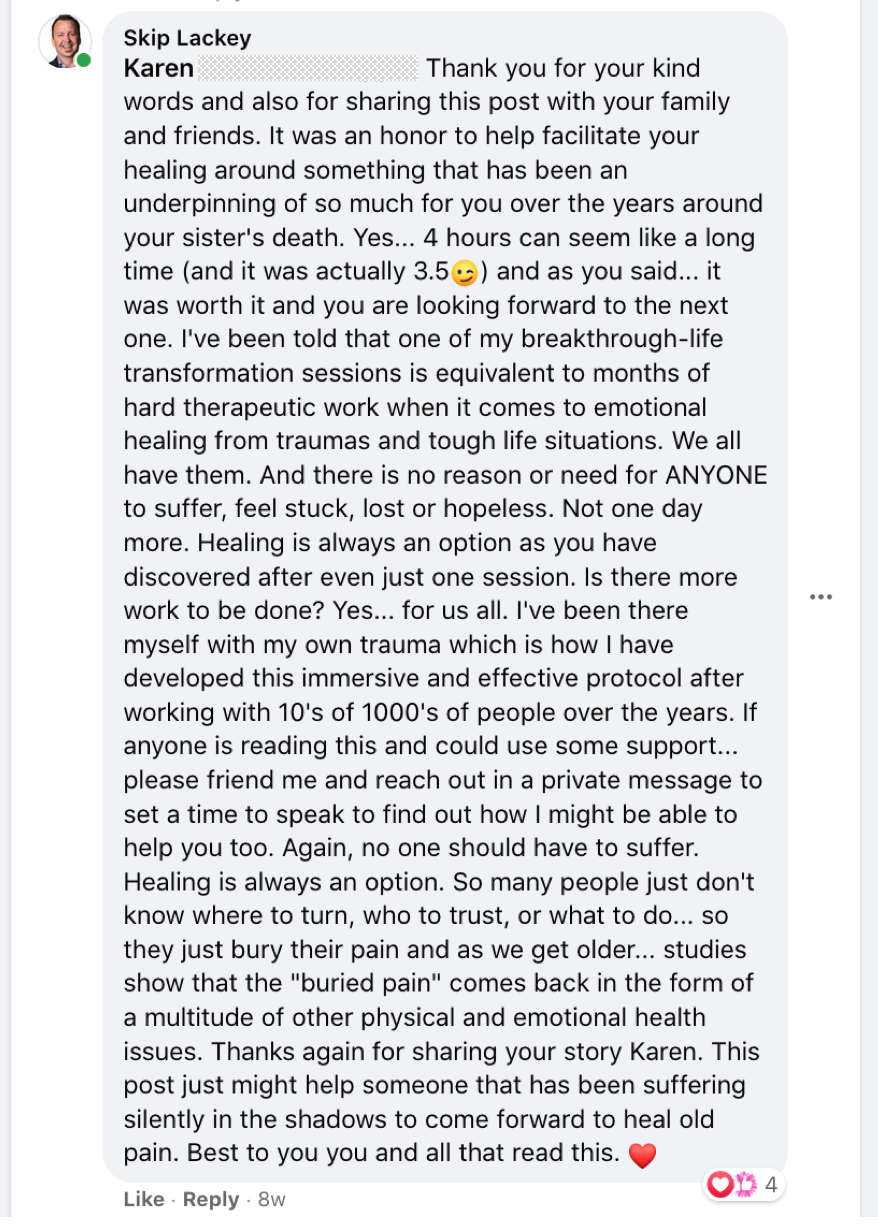Open the three-dot comment options menu
The height and width of the screenshot is (1224, 878).
tap(821, 597)
